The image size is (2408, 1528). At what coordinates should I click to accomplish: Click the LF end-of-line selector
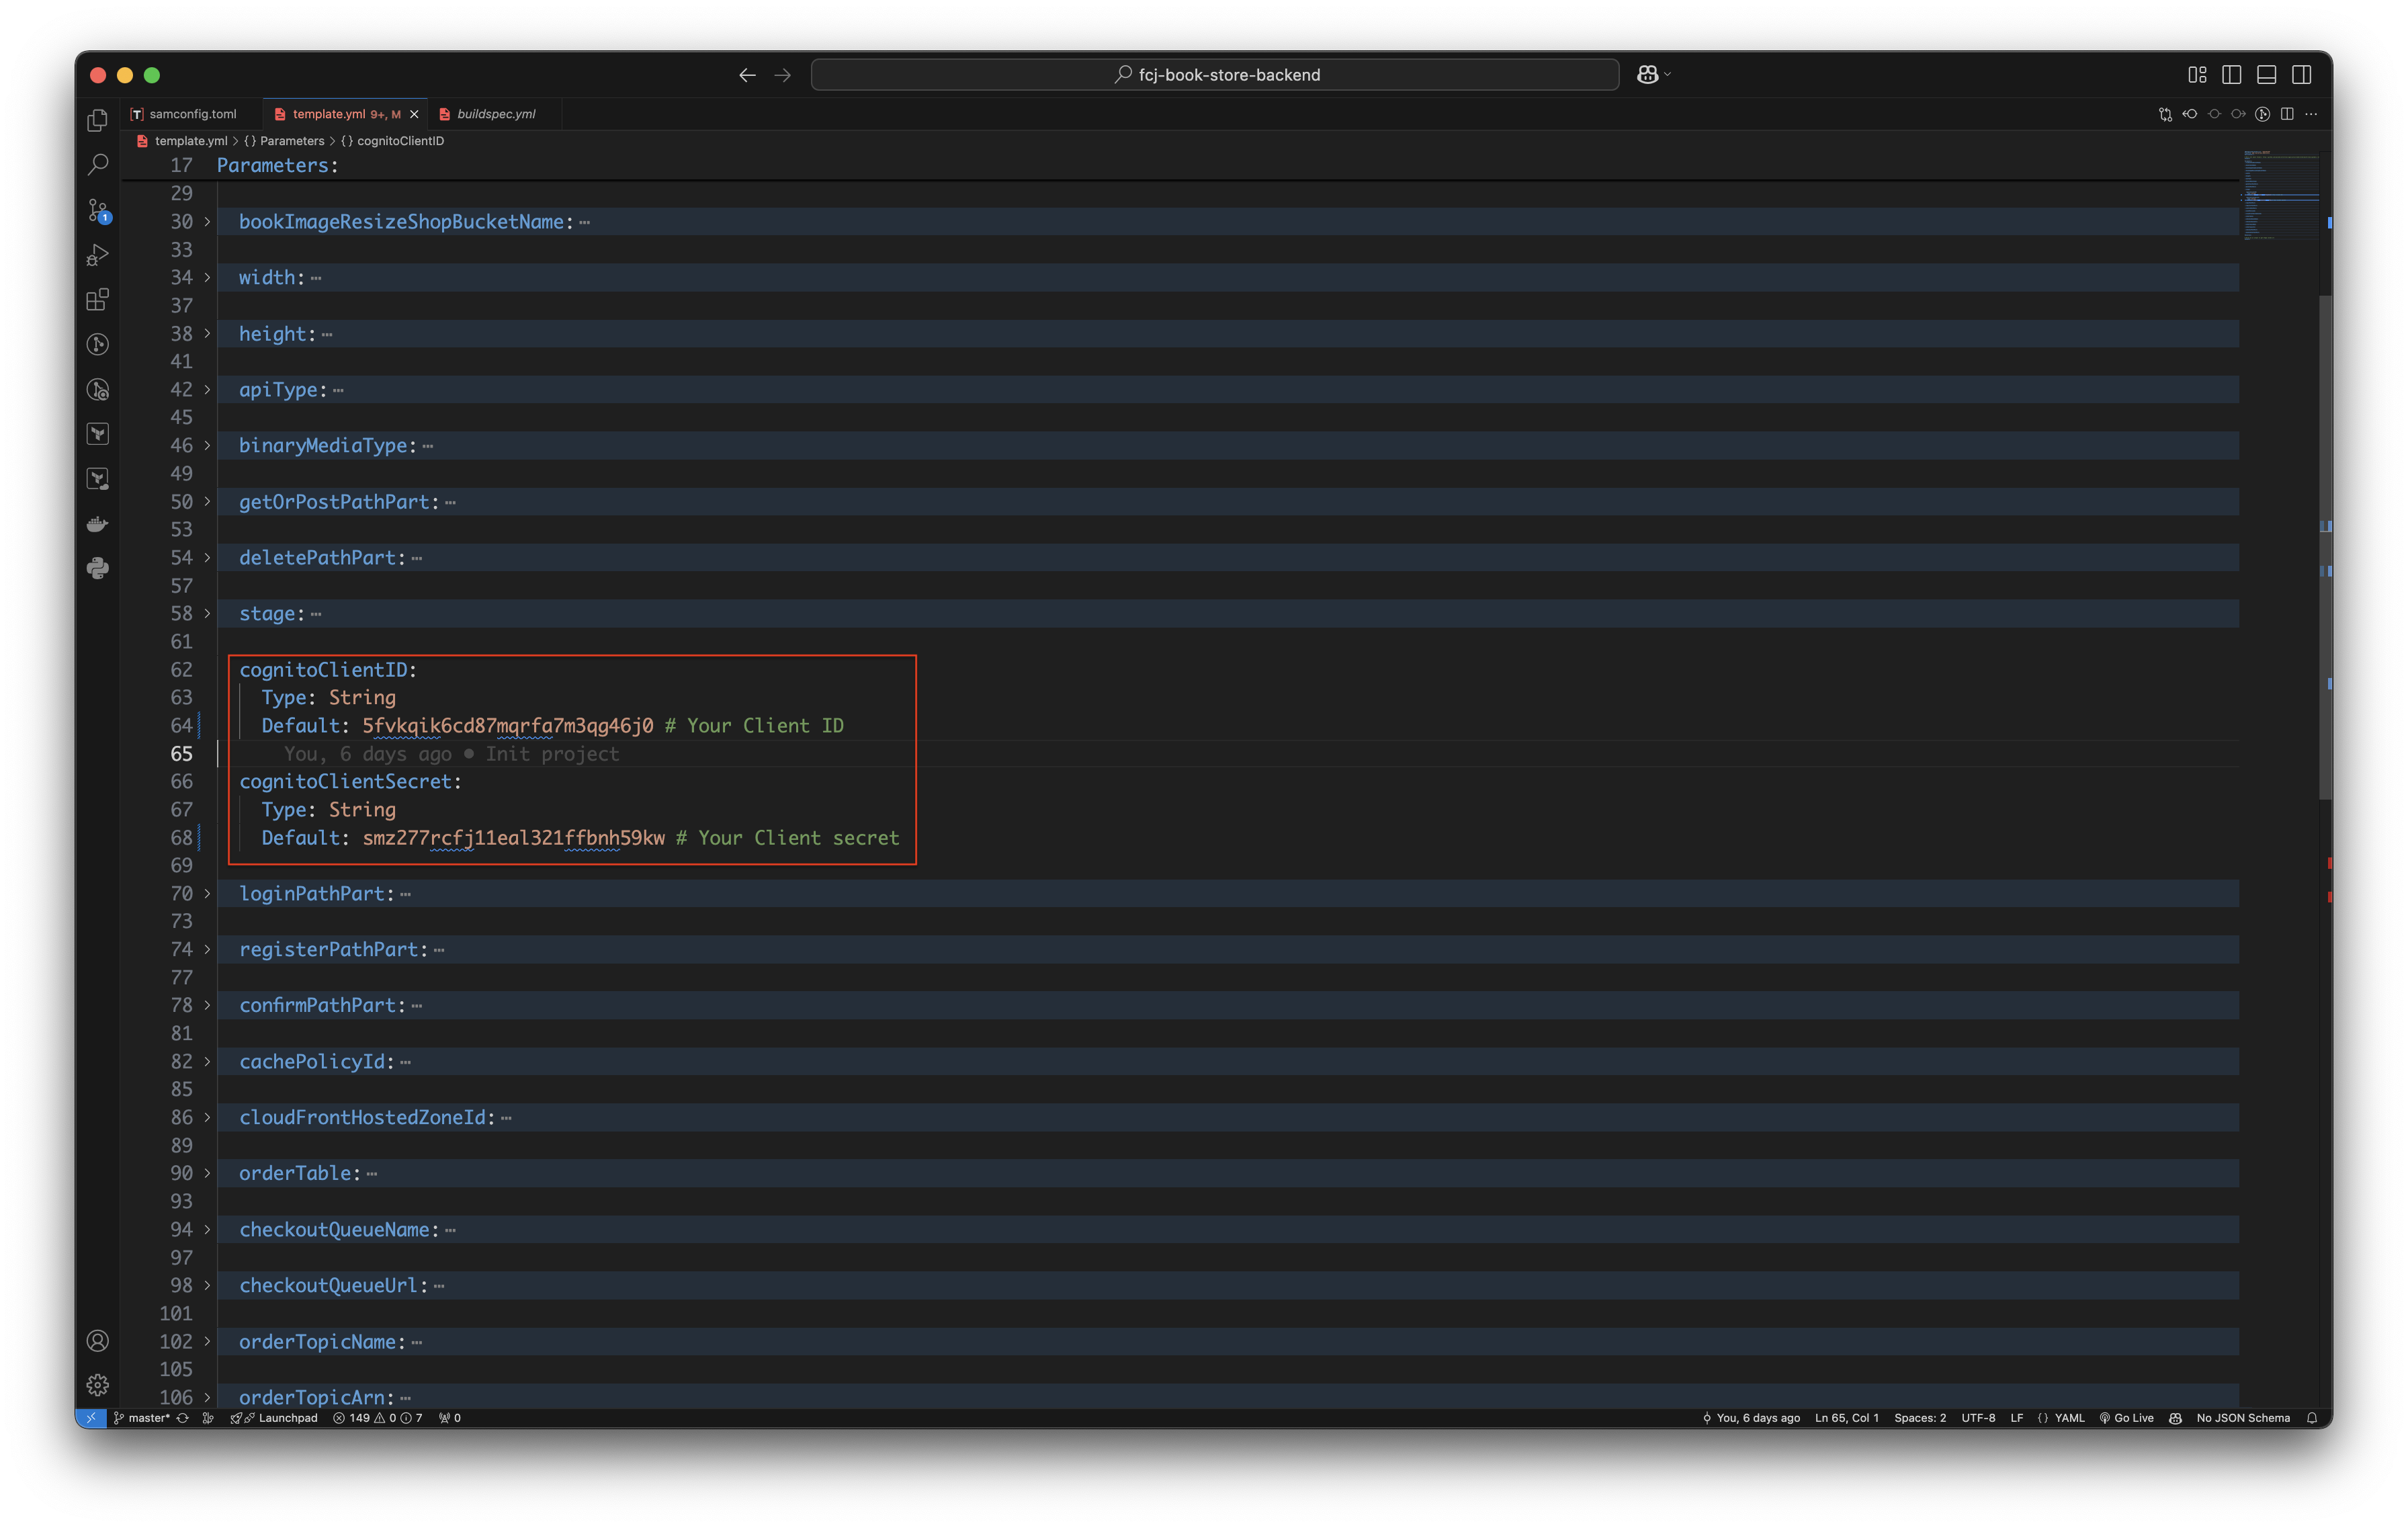coord(2017,1418)
